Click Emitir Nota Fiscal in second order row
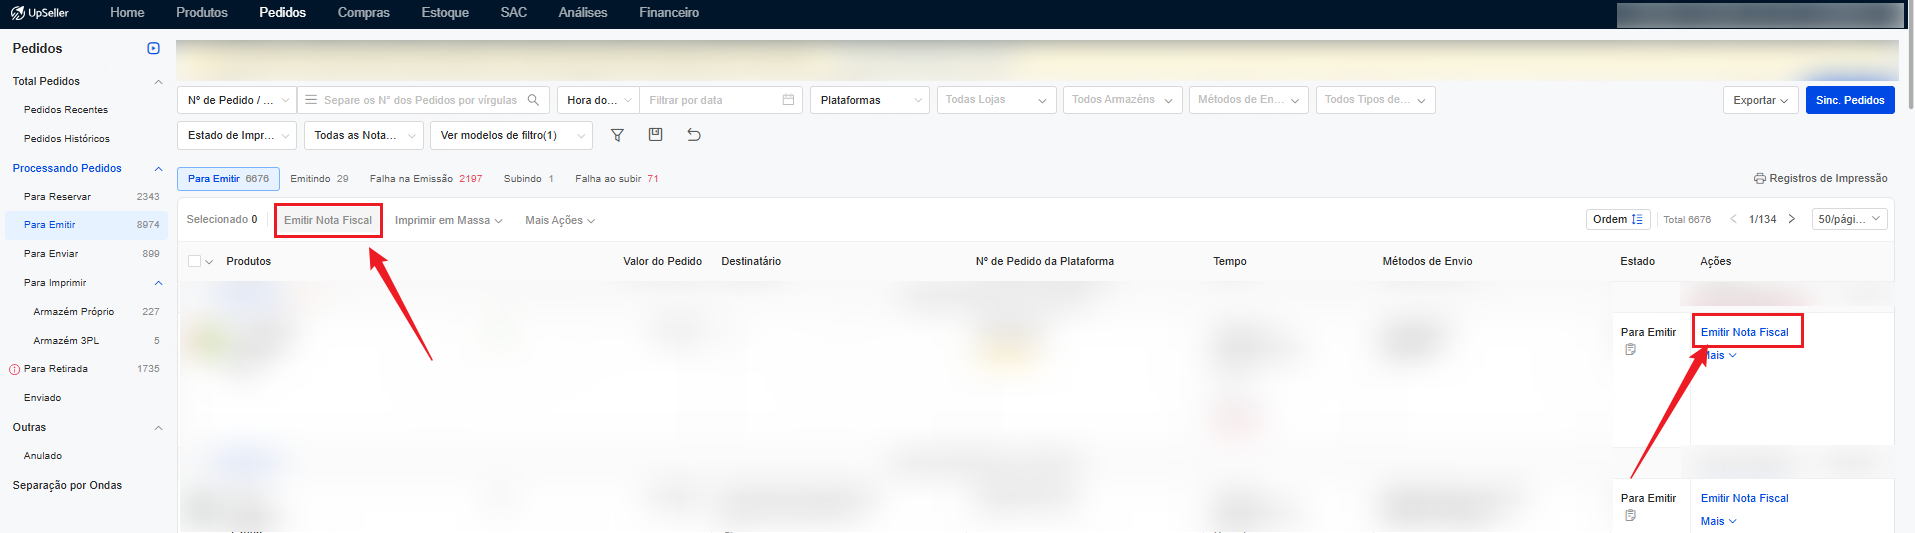The width and height of the screenshot is (1915, 533). click(x=1744, y=498)
